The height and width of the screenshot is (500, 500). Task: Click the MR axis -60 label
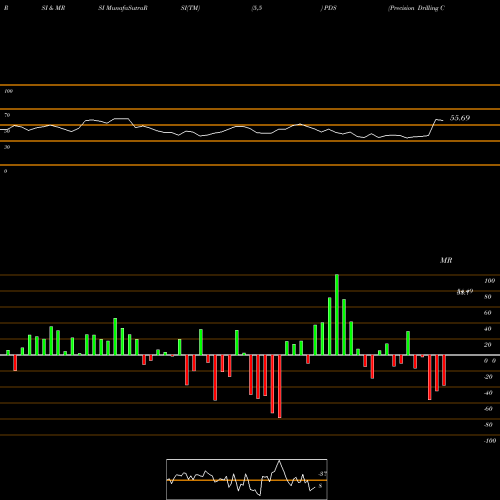click(488, 409)
